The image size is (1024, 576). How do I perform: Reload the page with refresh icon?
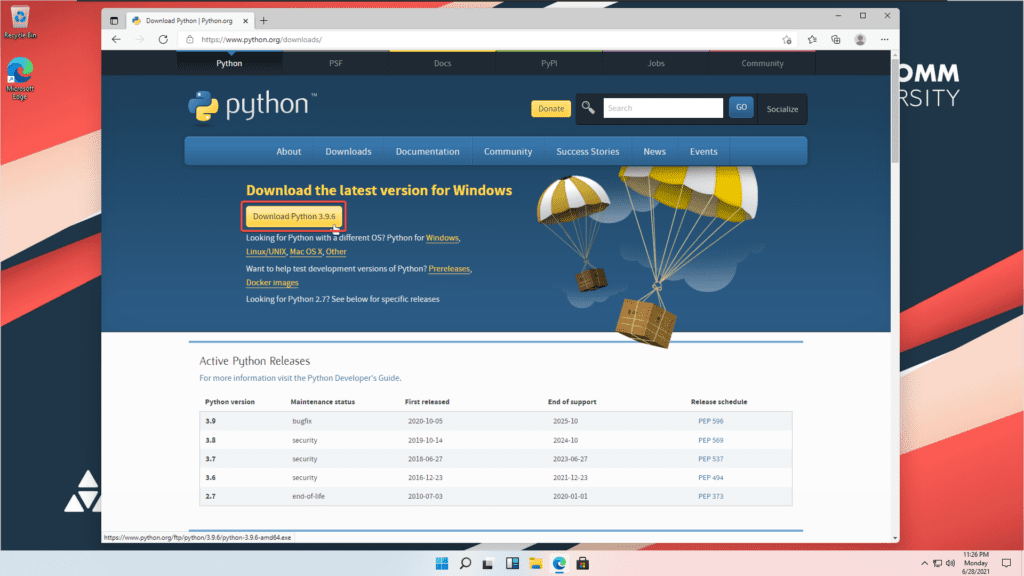click(x=163, y=40)
